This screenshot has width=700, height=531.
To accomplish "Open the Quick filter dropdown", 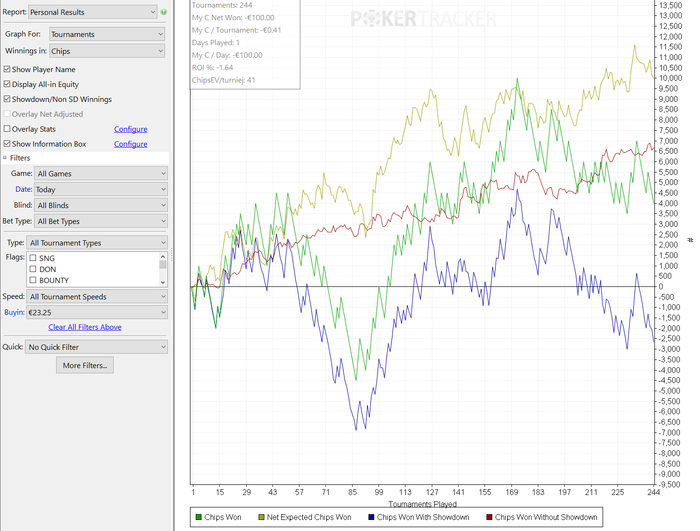I will (x=97, y=347).
